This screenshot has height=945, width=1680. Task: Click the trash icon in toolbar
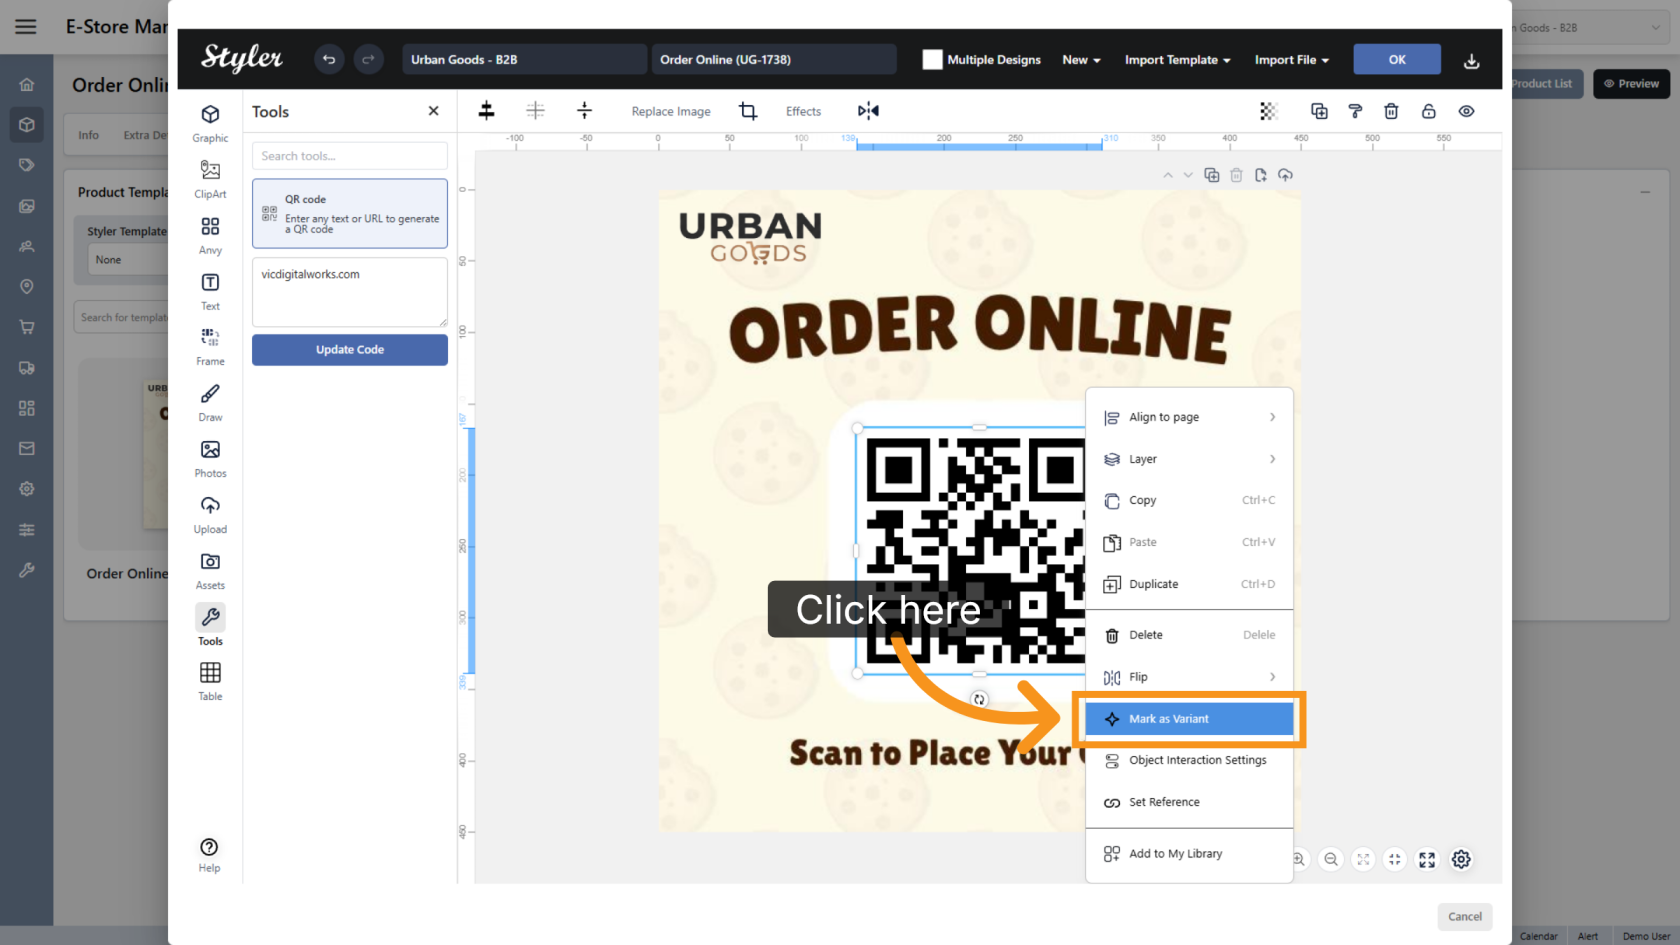click(1391, 111)
